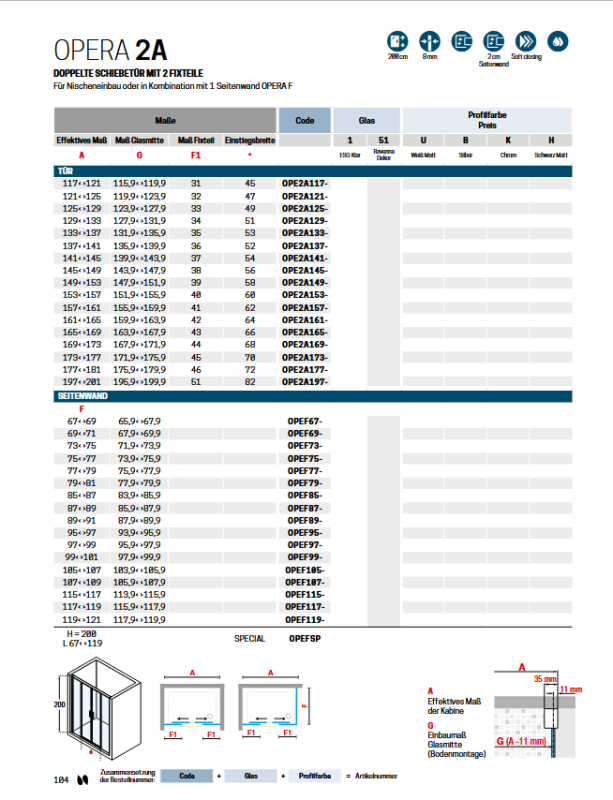
Task: Click code 'OPE2A153-'
Action: click(305, 295)
